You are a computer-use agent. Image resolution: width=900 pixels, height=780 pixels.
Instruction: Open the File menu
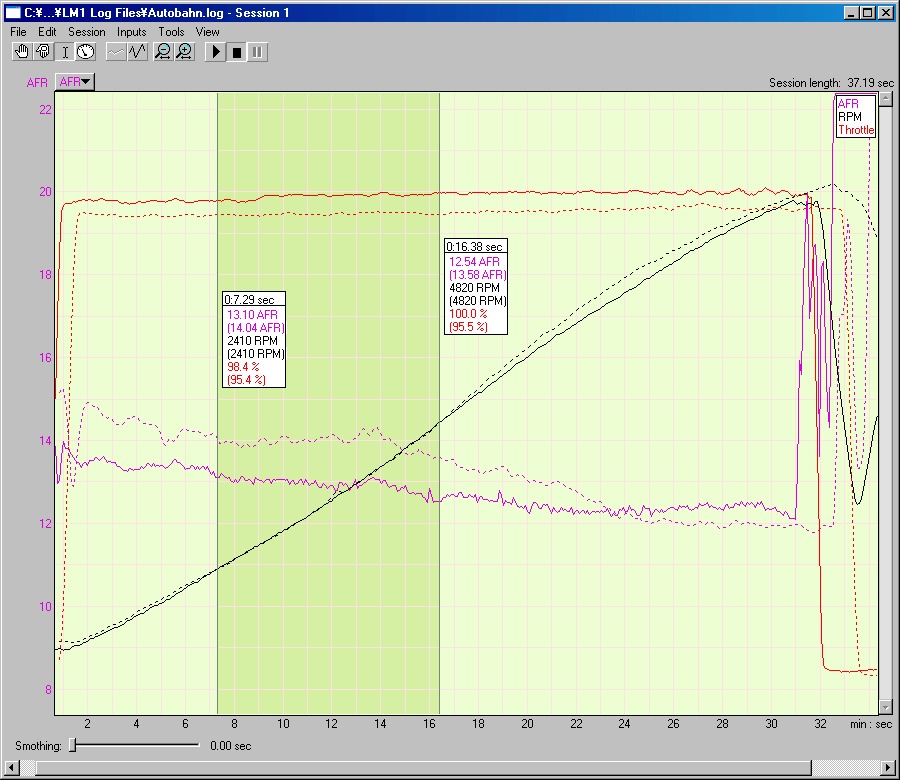(18, 32)
